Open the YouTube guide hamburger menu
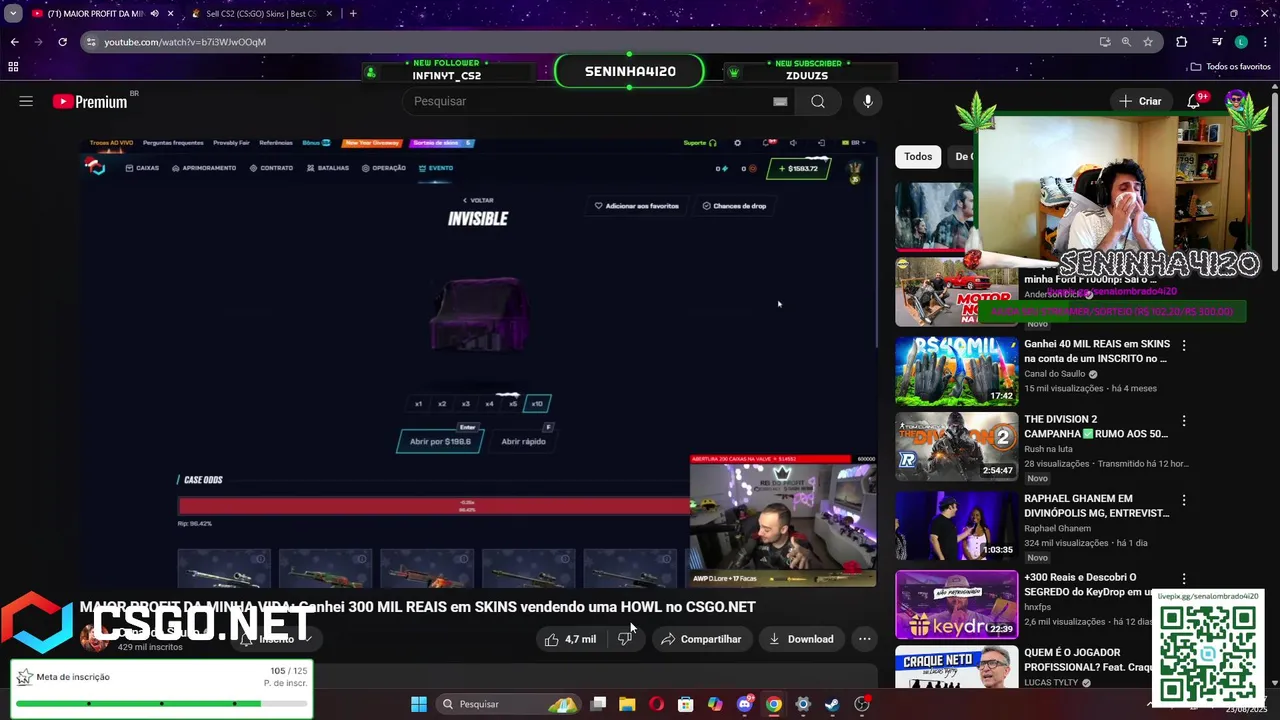The height and width of the screenshot is (720, 1280). point(26,101)
